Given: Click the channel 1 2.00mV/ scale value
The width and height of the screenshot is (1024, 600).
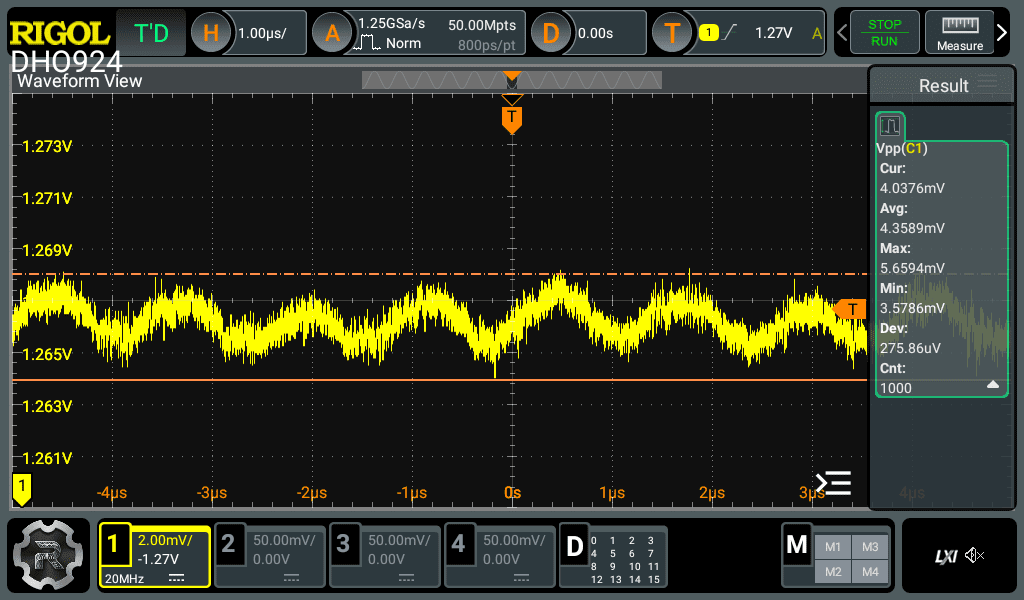Looking at the screenshot, I should coord(165,541).
